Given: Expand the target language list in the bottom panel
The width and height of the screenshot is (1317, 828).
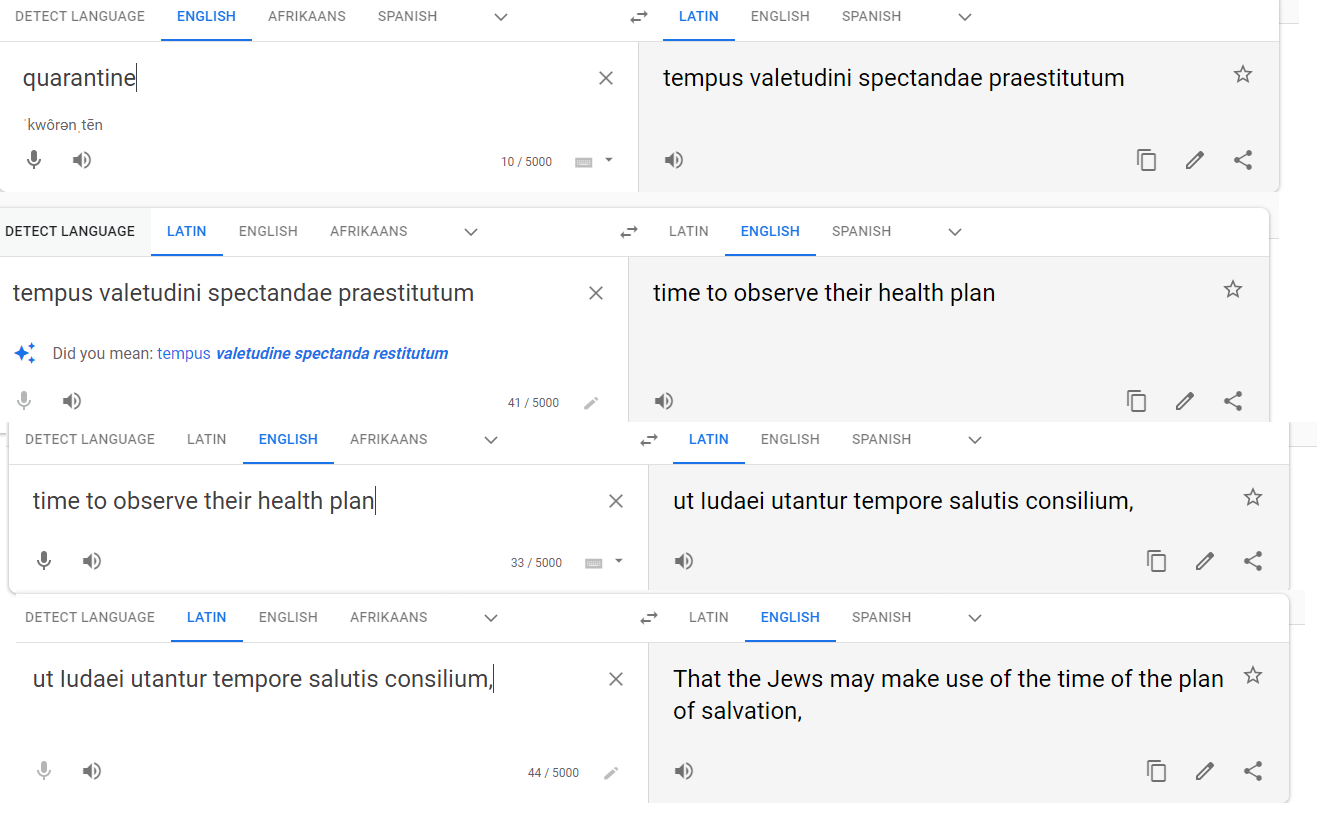Looking at the screenshot, I should point(975,618).
